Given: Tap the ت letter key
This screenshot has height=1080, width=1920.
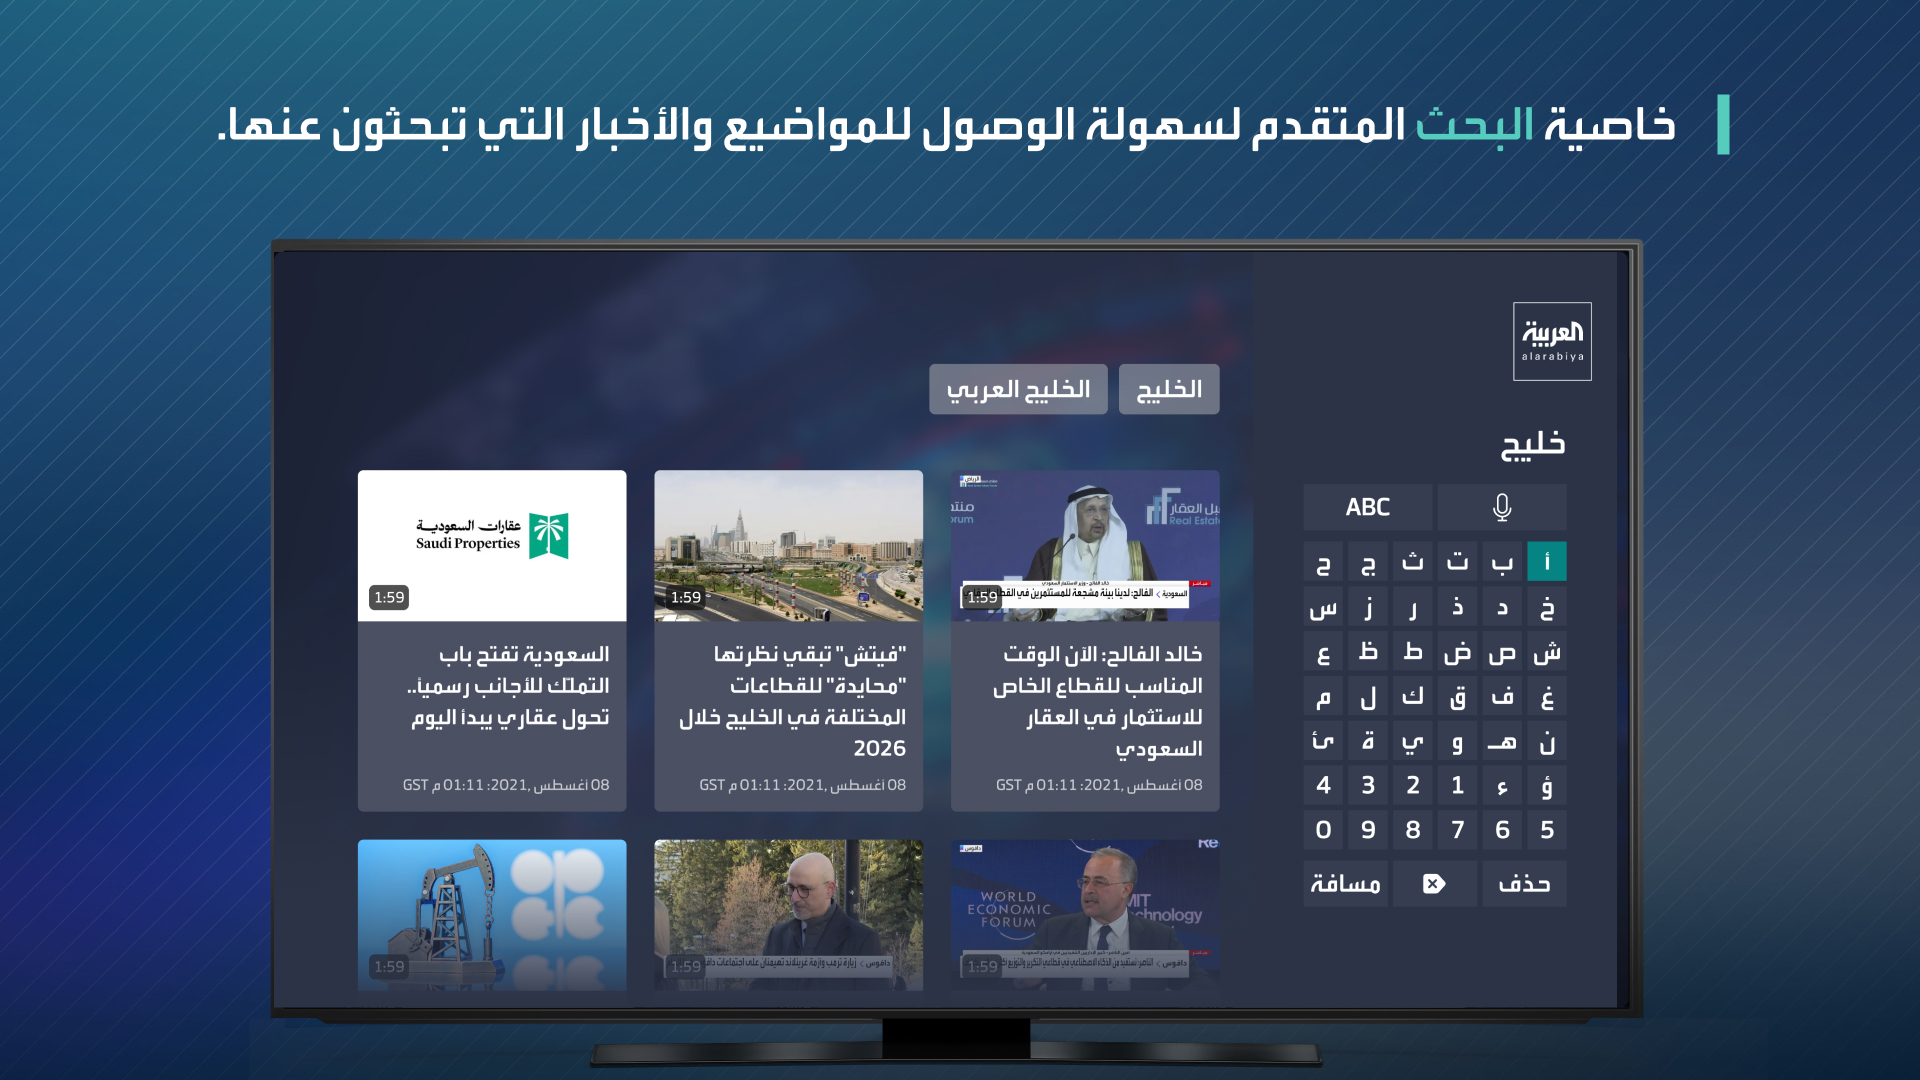Looking at the screenshot, I should [1458, 562].
